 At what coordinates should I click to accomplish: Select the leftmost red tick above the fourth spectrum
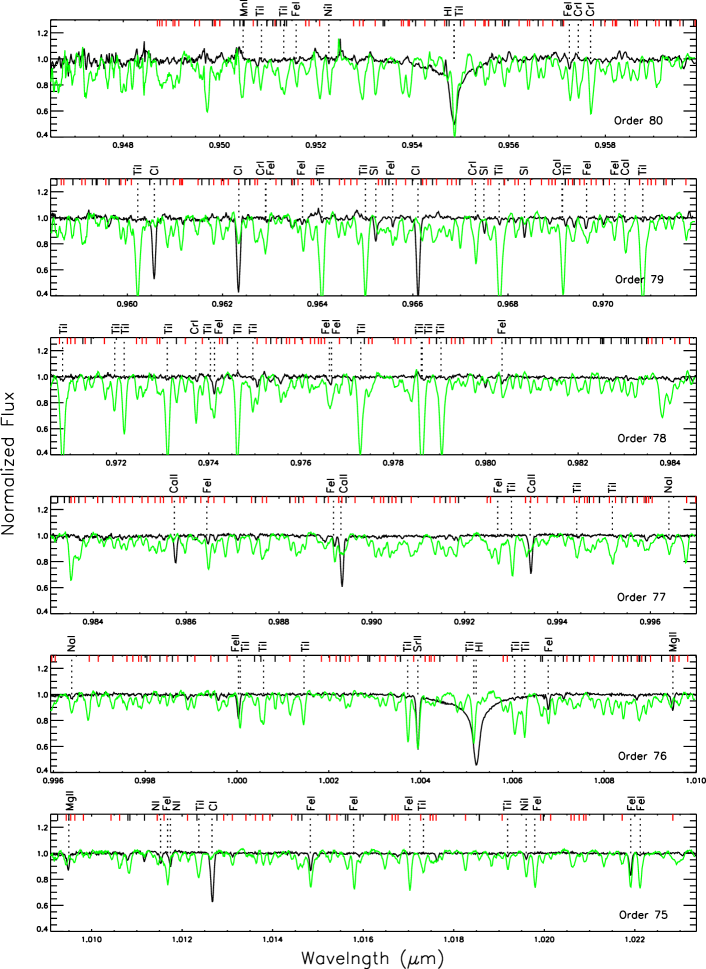pos(72,500)
